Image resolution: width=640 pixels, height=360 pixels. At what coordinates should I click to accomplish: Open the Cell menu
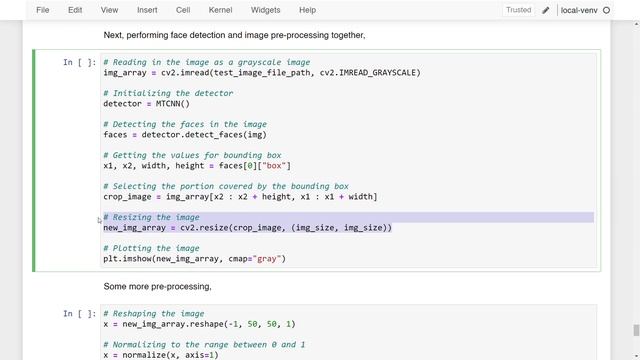183,10
